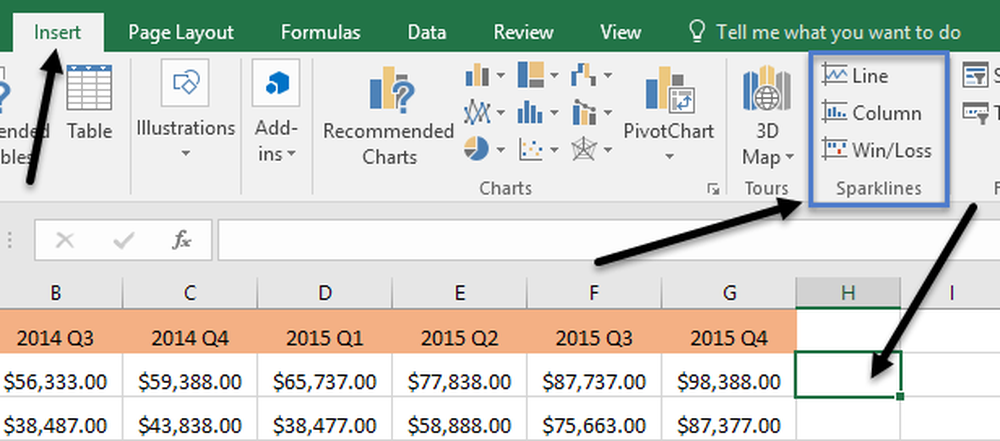Insert a surface or radar chart
Image resolution: width=1000 pixels, height=441 pixels.
(591, 150)
